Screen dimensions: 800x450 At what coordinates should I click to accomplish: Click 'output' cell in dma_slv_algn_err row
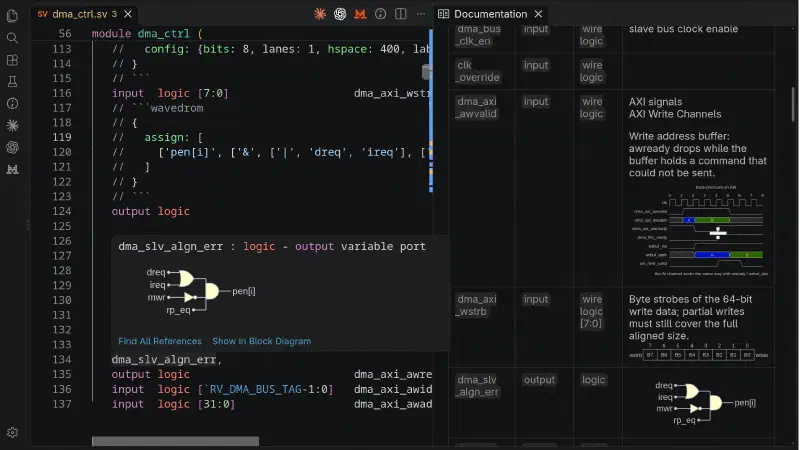click(539, 380)
